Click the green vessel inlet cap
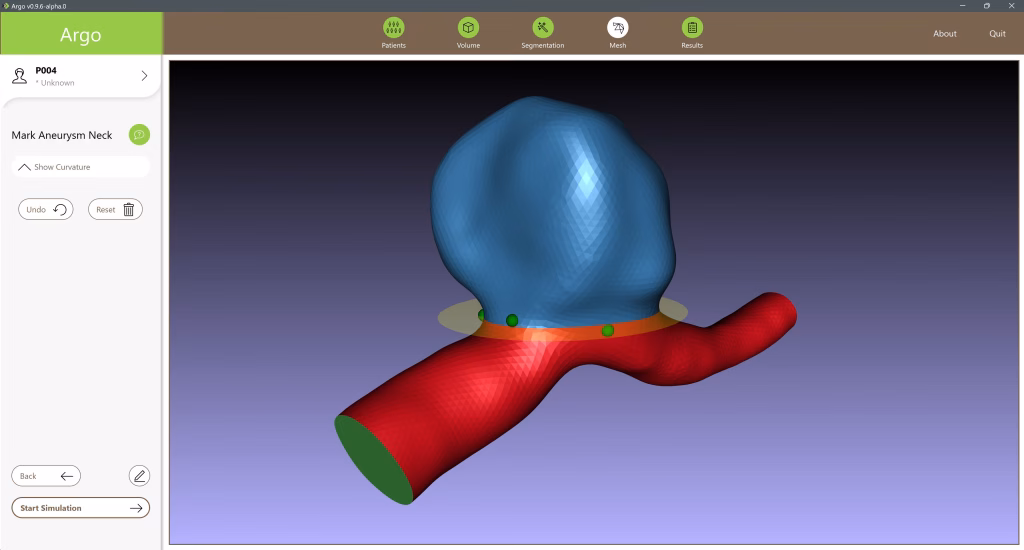 (x=374, y=460)
